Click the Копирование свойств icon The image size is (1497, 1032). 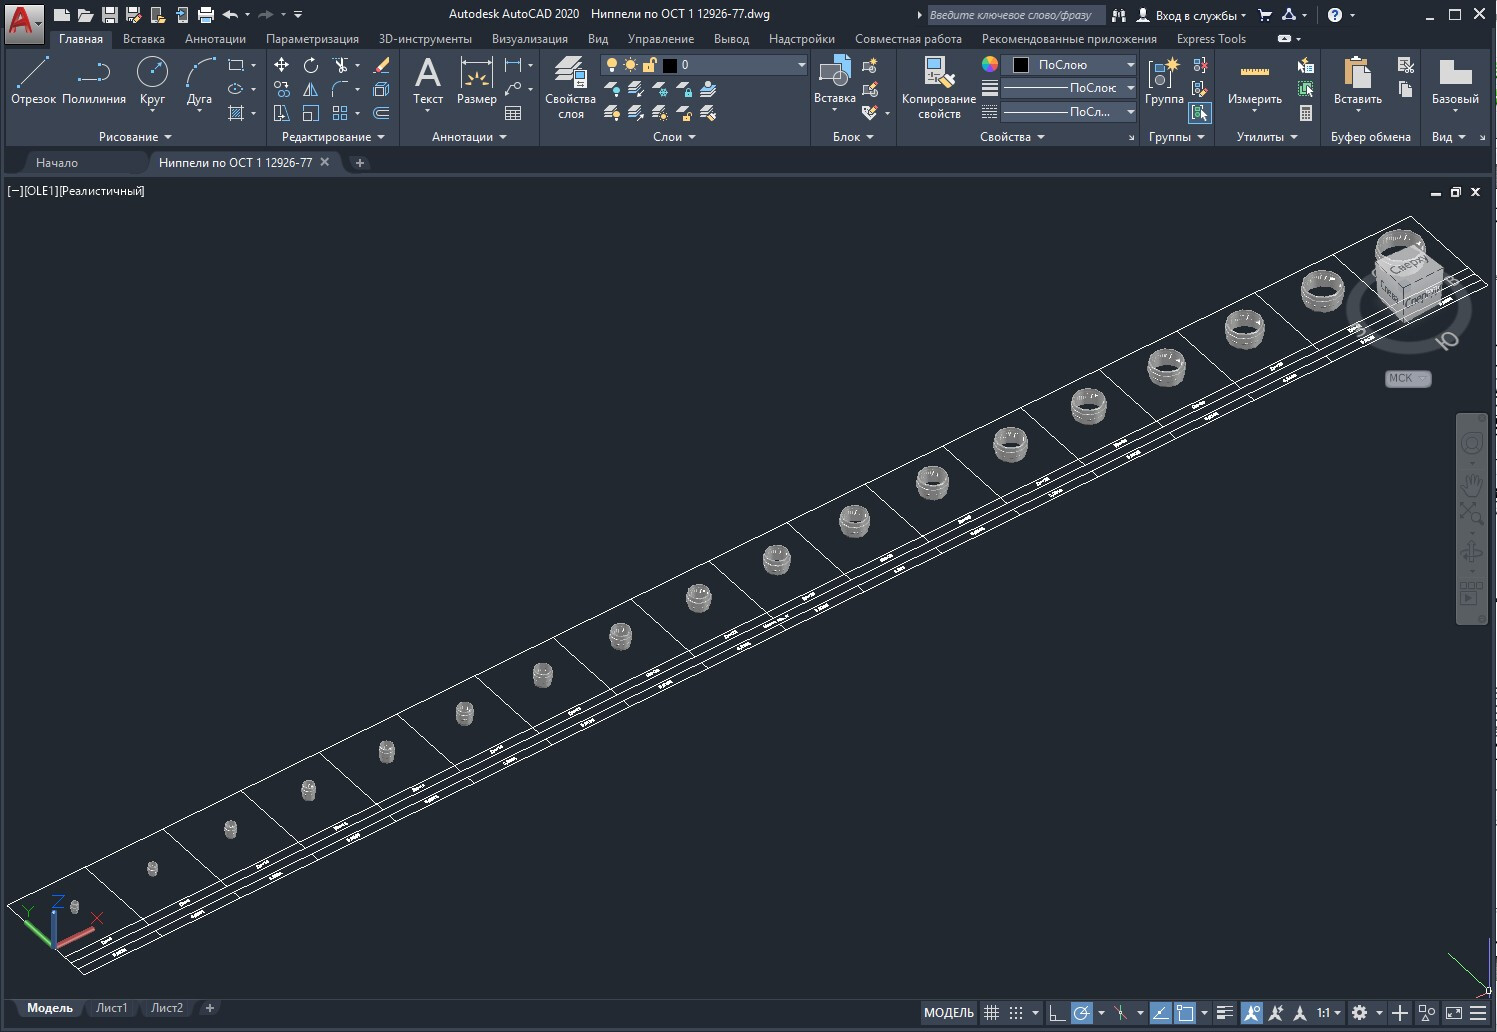(938, 87)
